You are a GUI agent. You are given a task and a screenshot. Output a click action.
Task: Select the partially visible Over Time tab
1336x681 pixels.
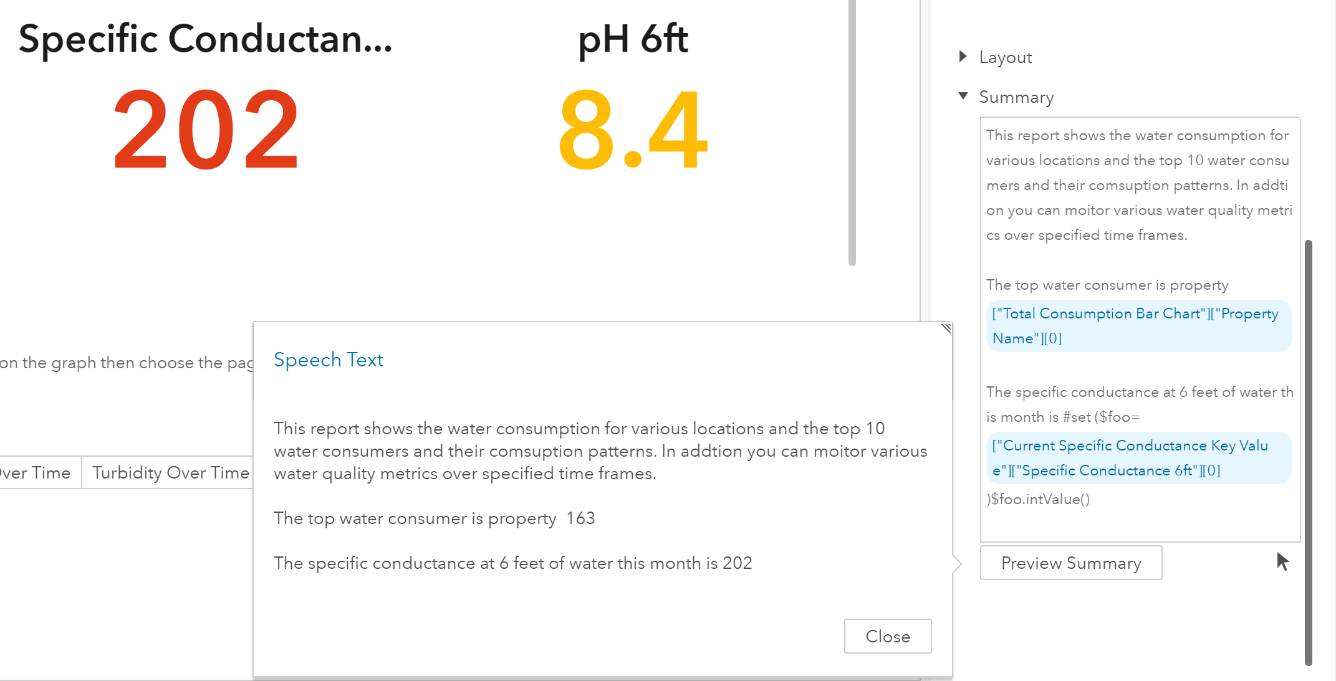36,473
